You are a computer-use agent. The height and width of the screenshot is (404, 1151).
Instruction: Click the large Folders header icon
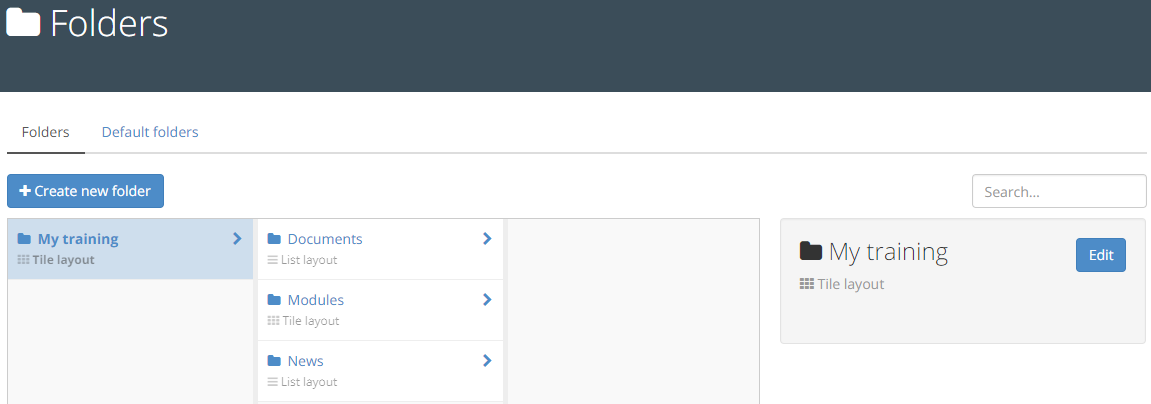(23, 23)
